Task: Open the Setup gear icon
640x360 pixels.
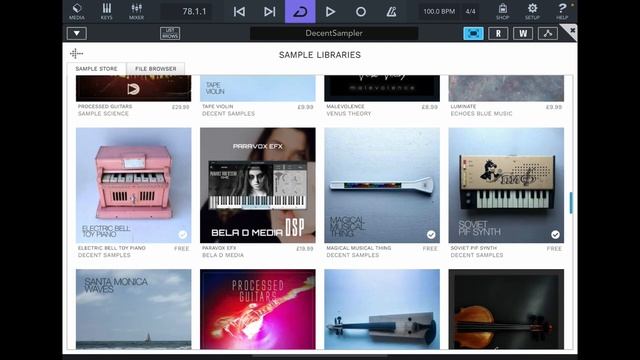Action: [x=532, y=11]
